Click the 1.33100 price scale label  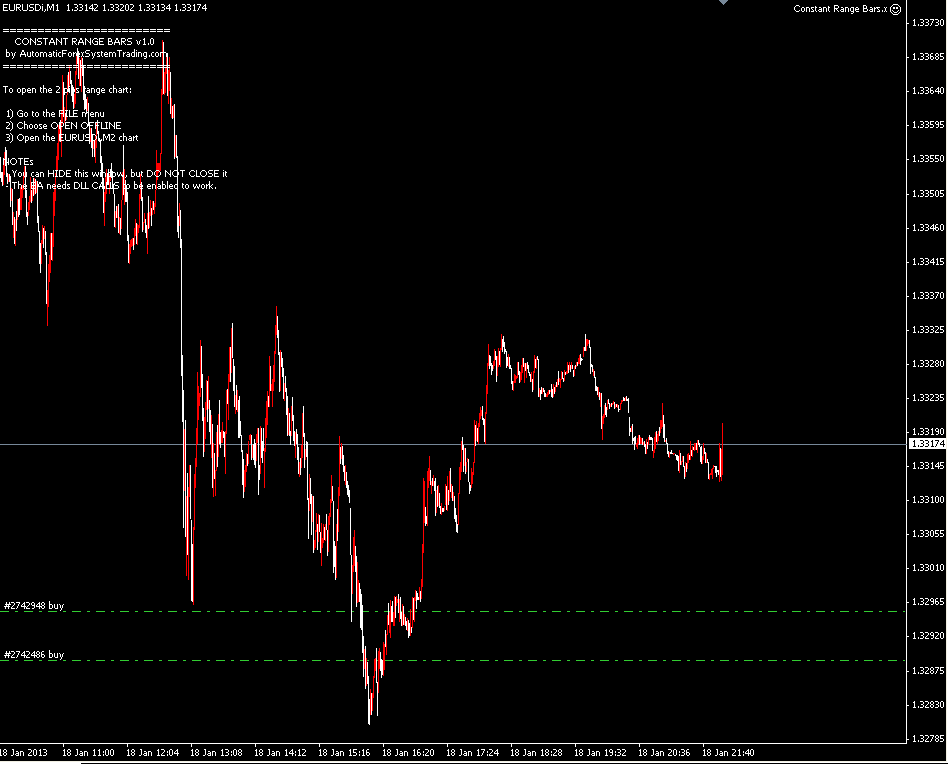coord(928,500)
